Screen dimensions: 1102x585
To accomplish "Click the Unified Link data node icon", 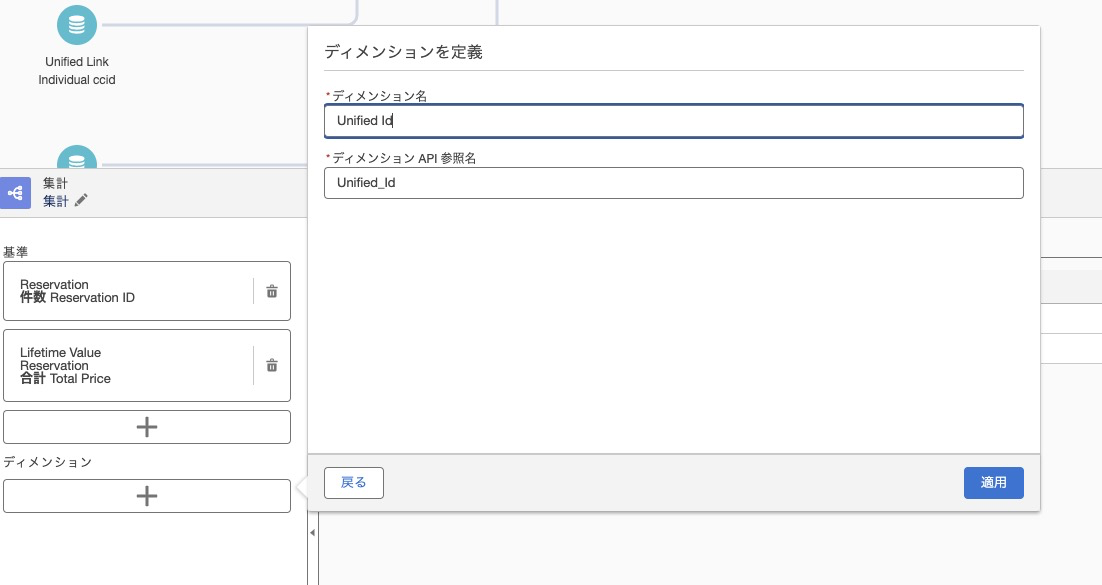I will (77, 25).
